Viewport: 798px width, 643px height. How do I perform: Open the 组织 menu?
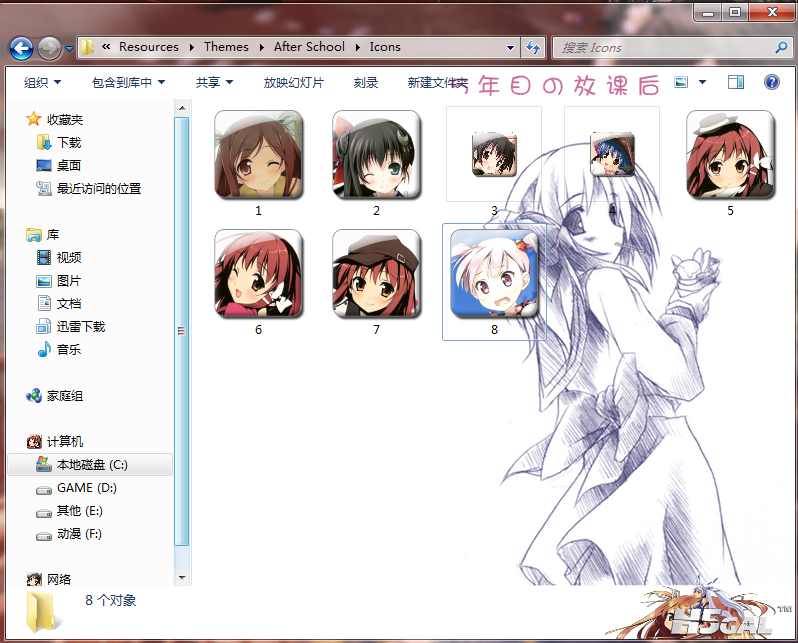tap(42, 82)
